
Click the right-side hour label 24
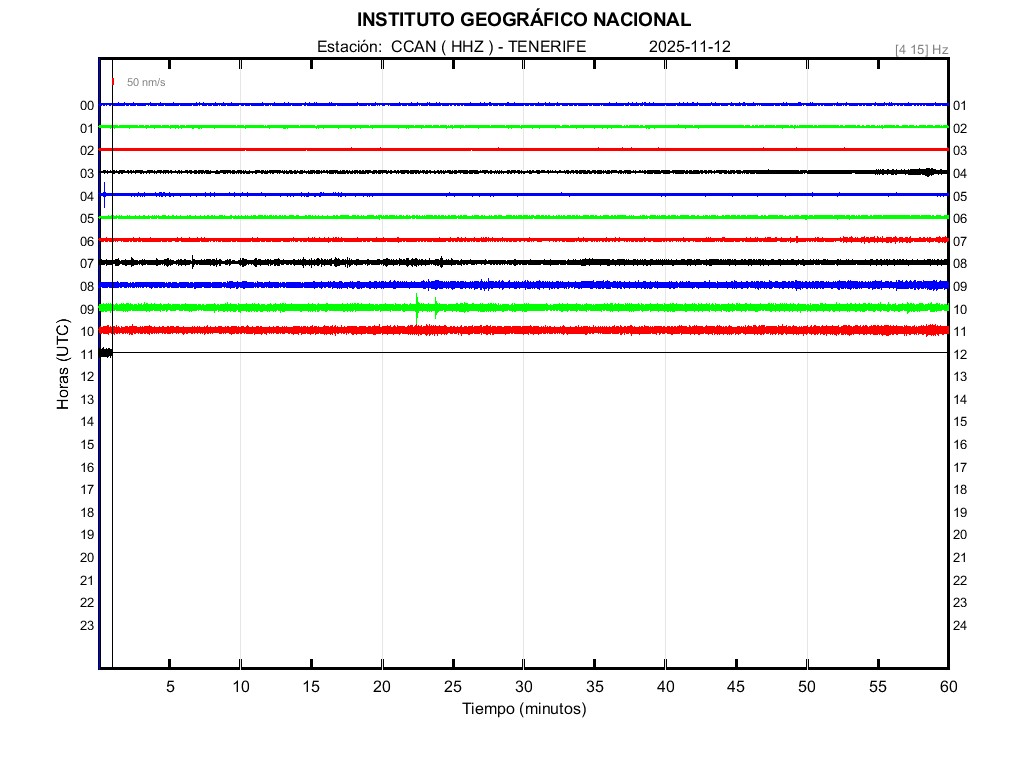(x=960, y=626)
